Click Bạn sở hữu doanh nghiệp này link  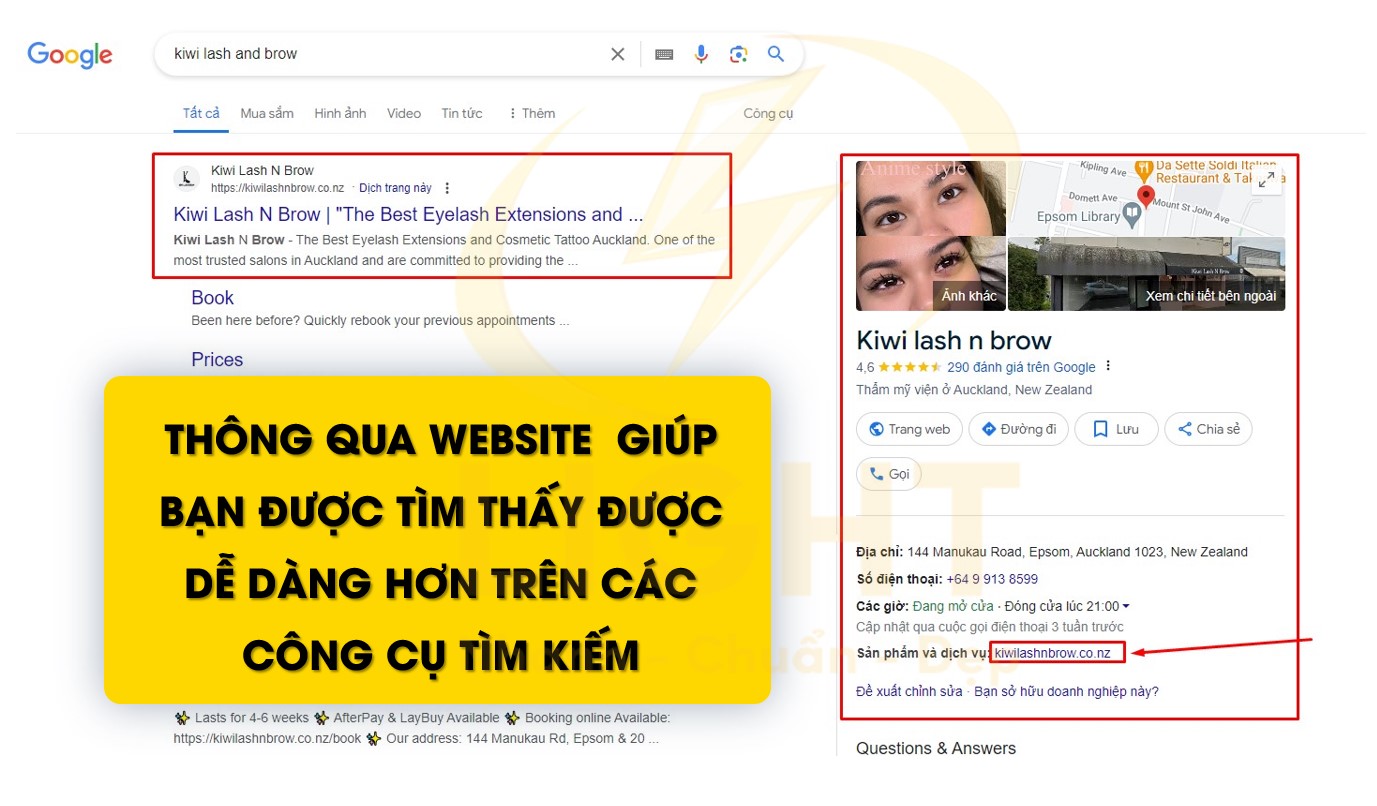click(1066, 691)
